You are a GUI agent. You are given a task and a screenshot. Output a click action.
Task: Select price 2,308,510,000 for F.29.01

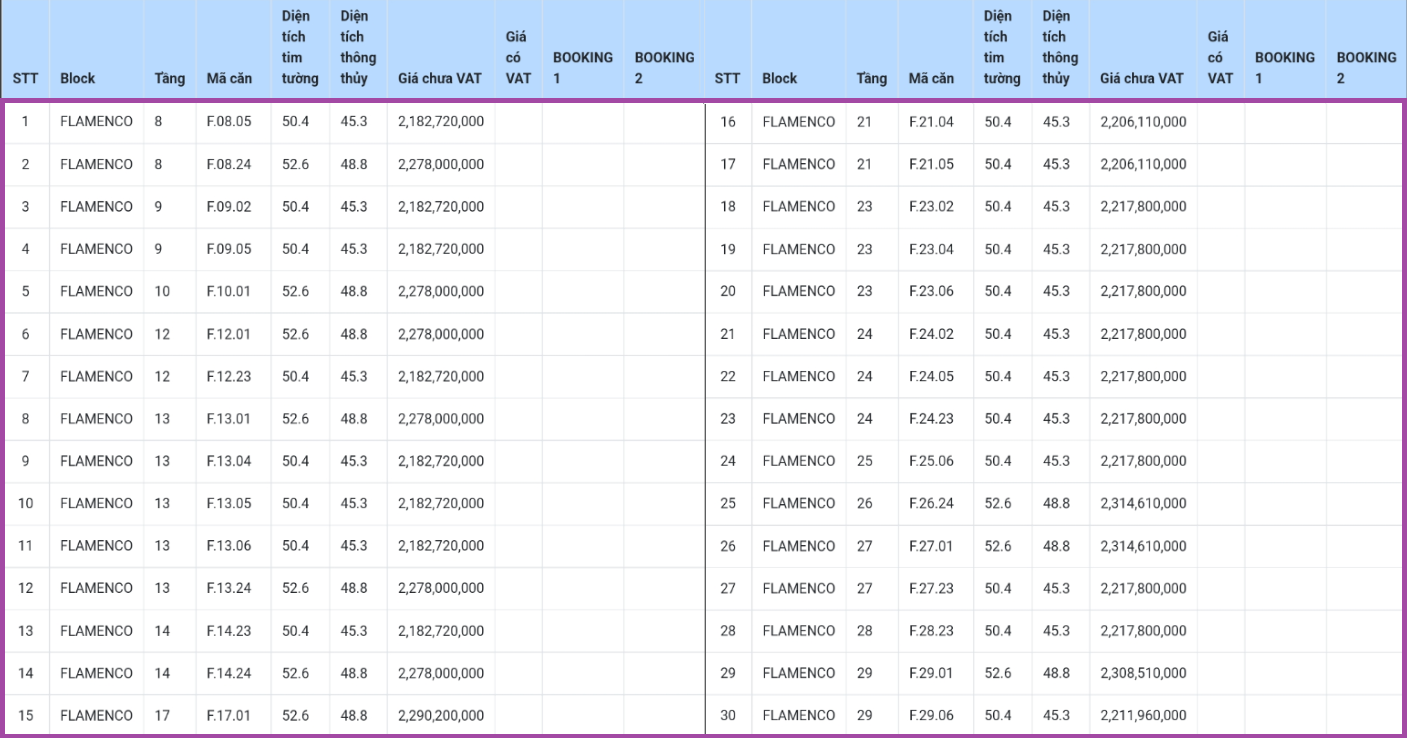pos(1143,673)
